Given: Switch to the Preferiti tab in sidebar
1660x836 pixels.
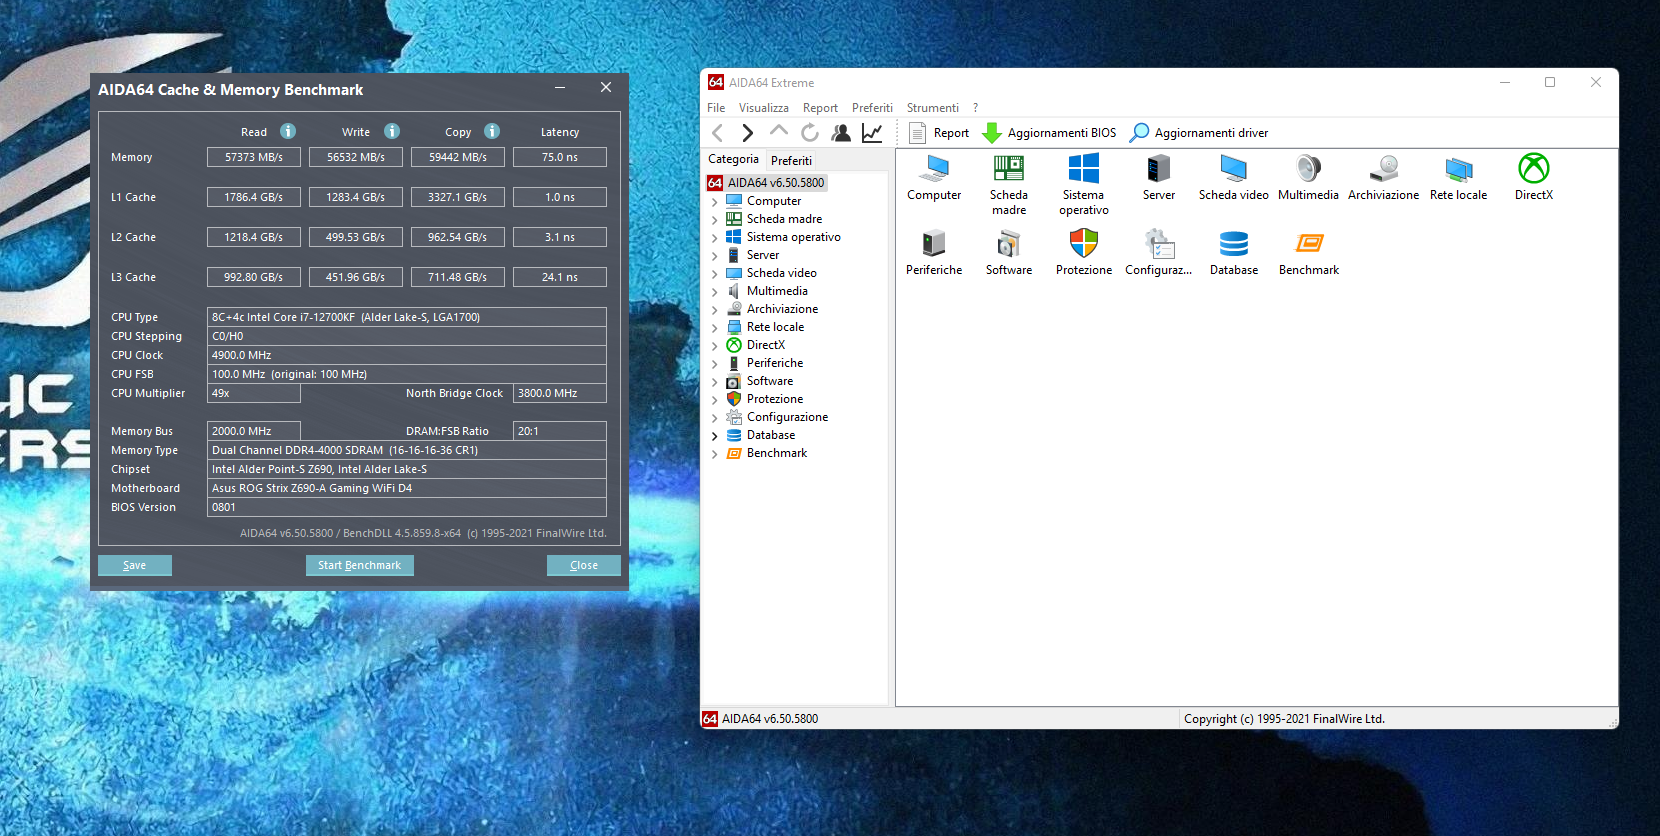Looking at the screenshot, I should [x=791, y=160].
